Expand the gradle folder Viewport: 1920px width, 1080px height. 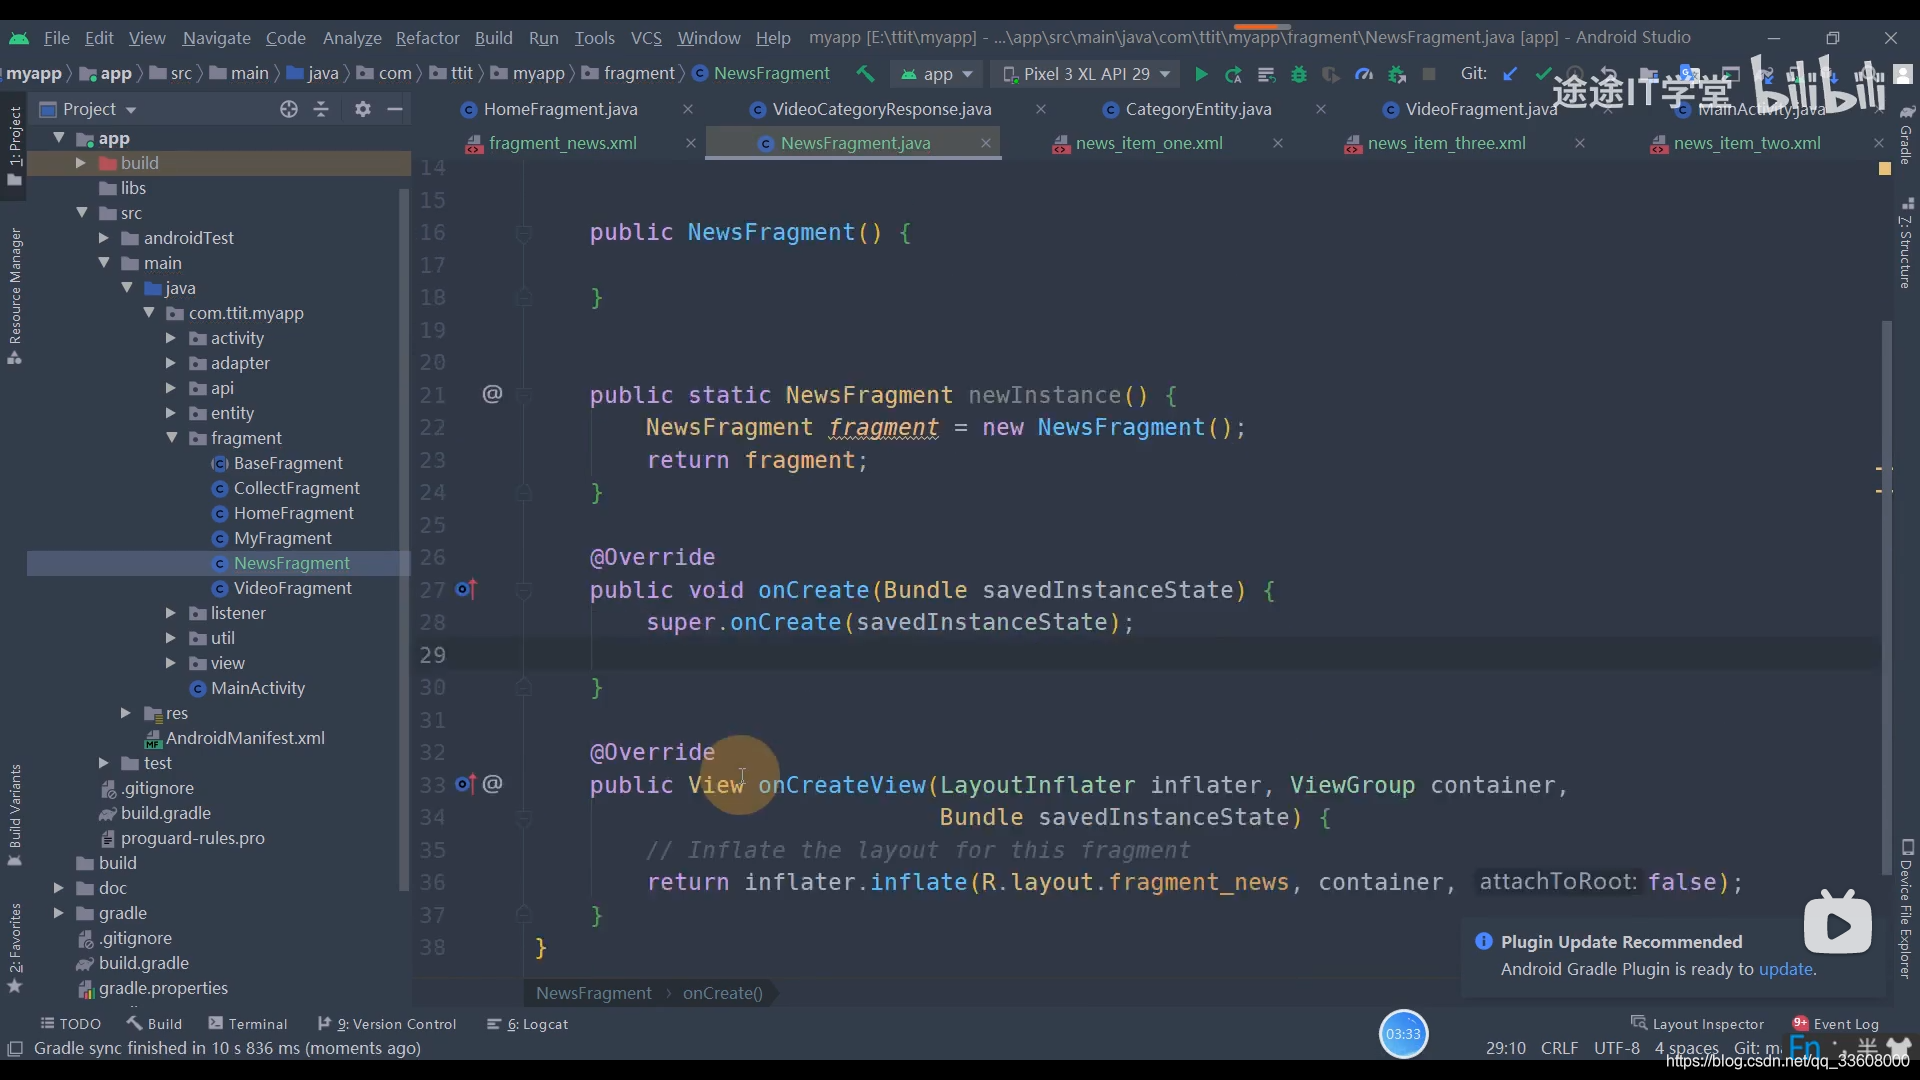click(x=59, y=913)
